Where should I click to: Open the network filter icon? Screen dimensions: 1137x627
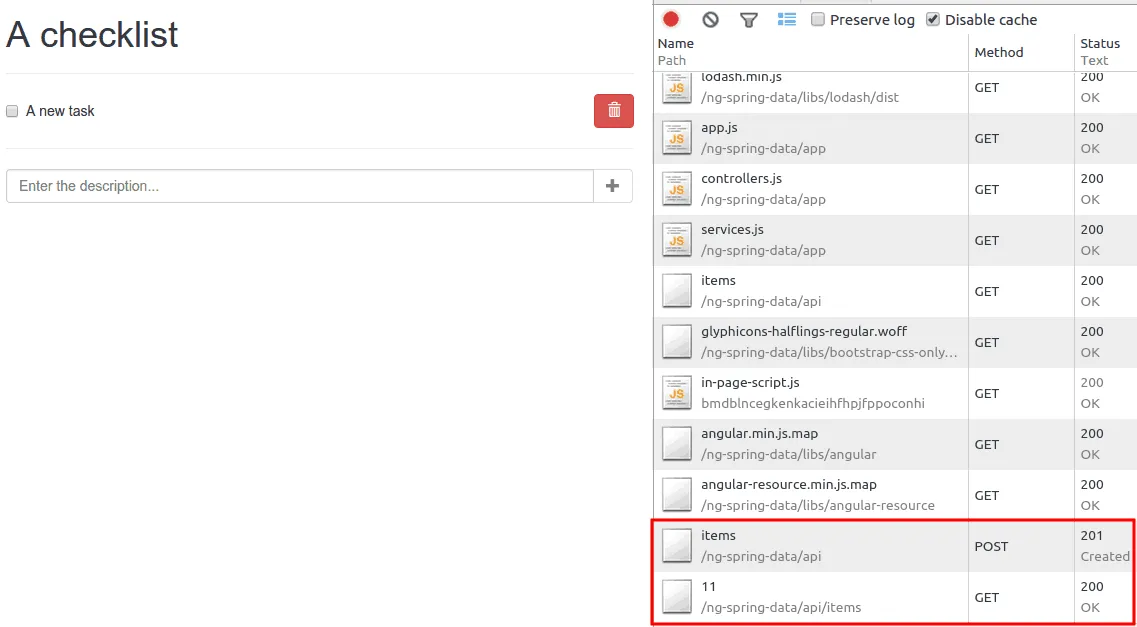[x=748, y=19]
